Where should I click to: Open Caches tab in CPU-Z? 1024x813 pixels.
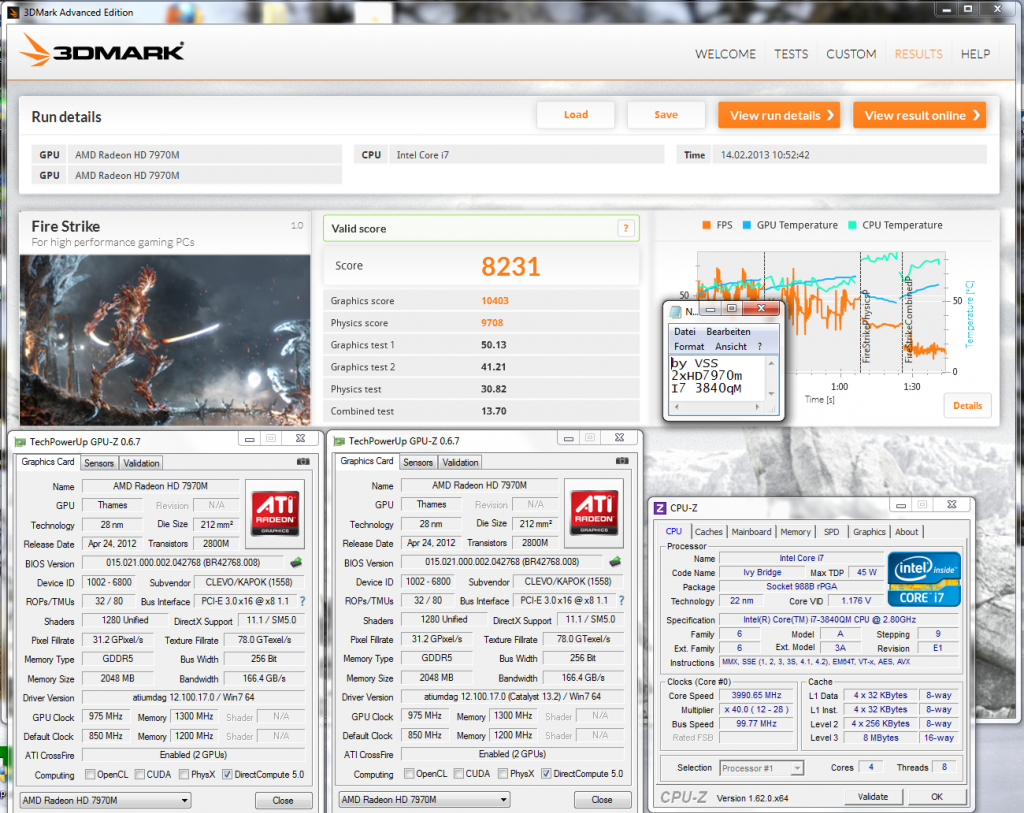tap(709, 532)
